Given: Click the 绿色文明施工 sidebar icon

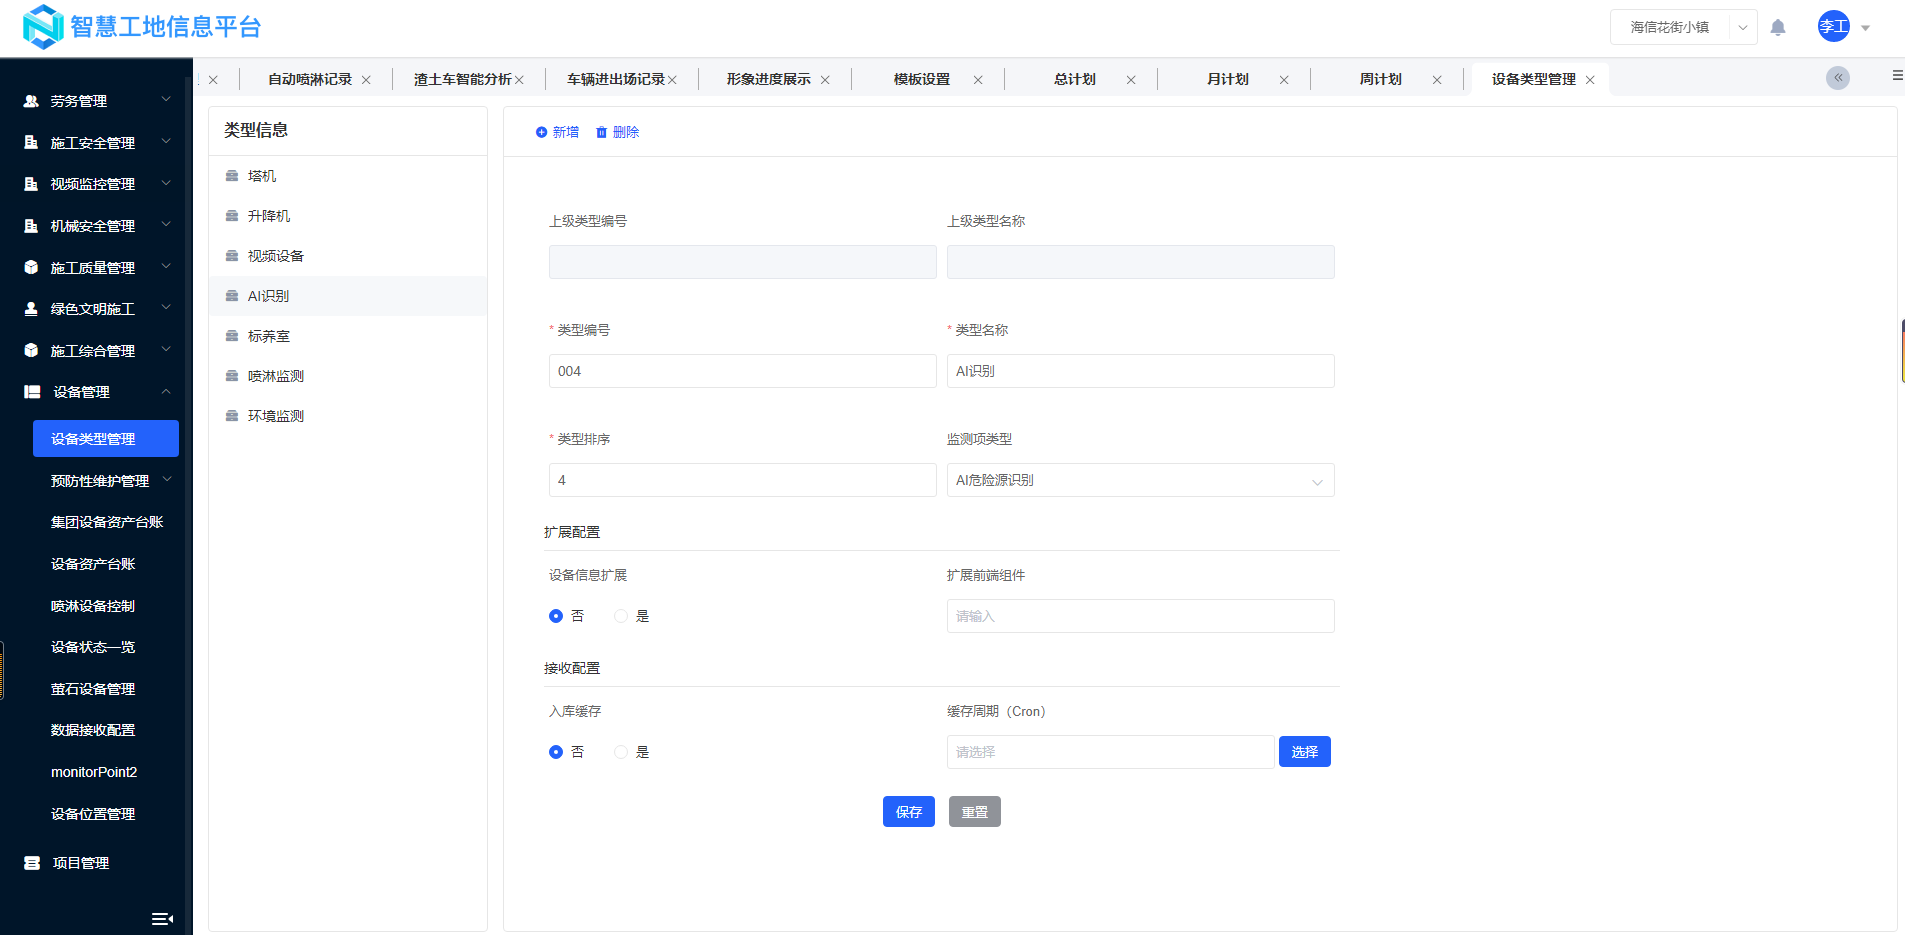Looking at the screenshot, I should pos(31,309).
